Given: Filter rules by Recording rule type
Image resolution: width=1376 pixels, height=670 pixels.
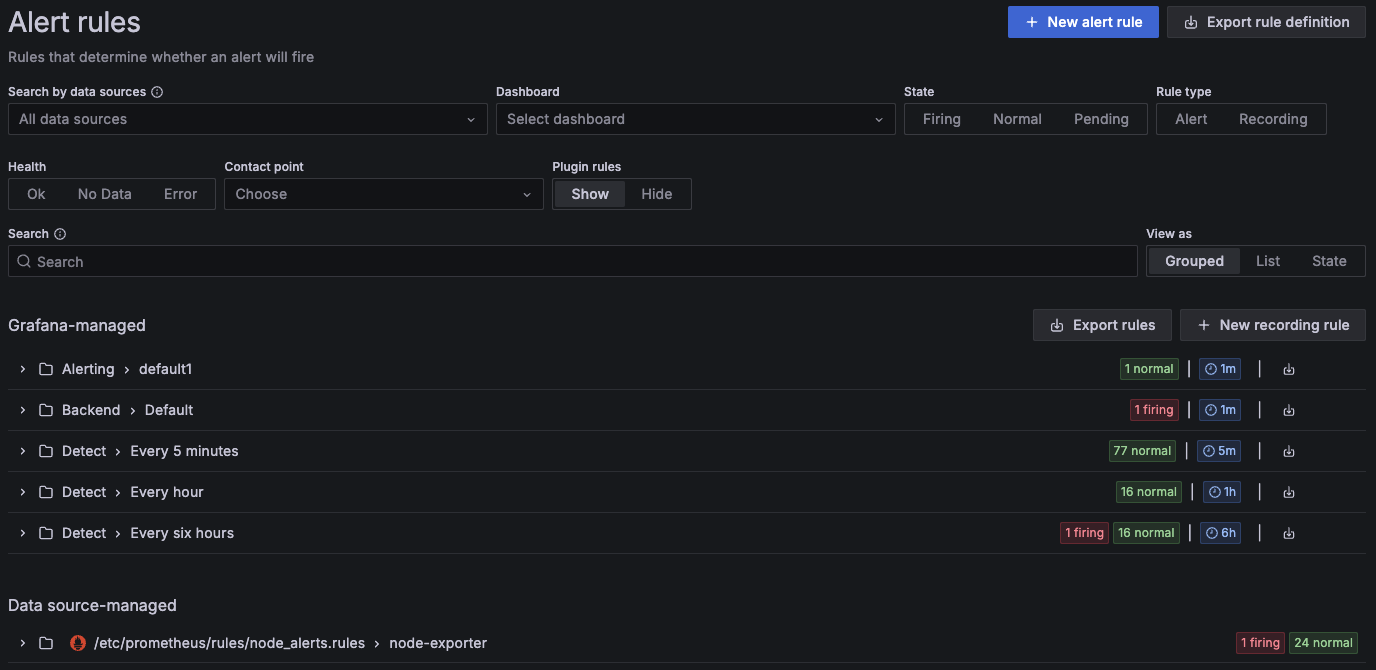Looking at the screenshot, I should tap(1273, 118).
